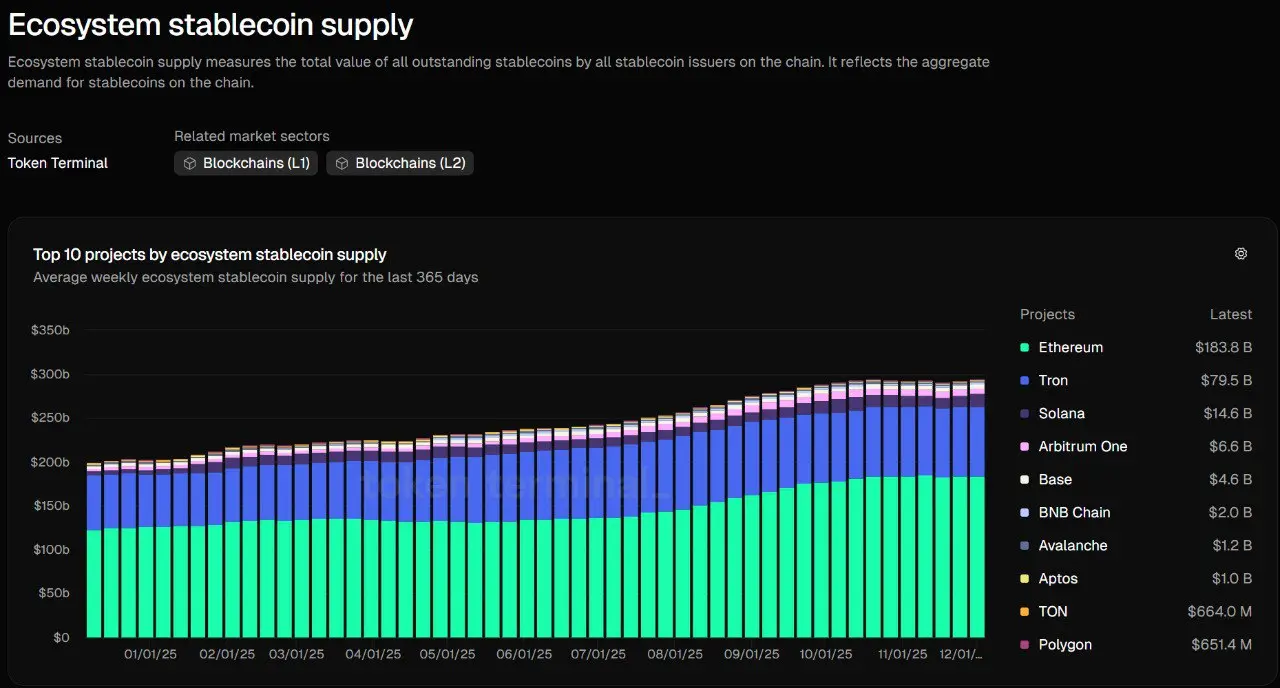Toggle the BNB Chain series via its legend entry

[x=1074, y=512]
